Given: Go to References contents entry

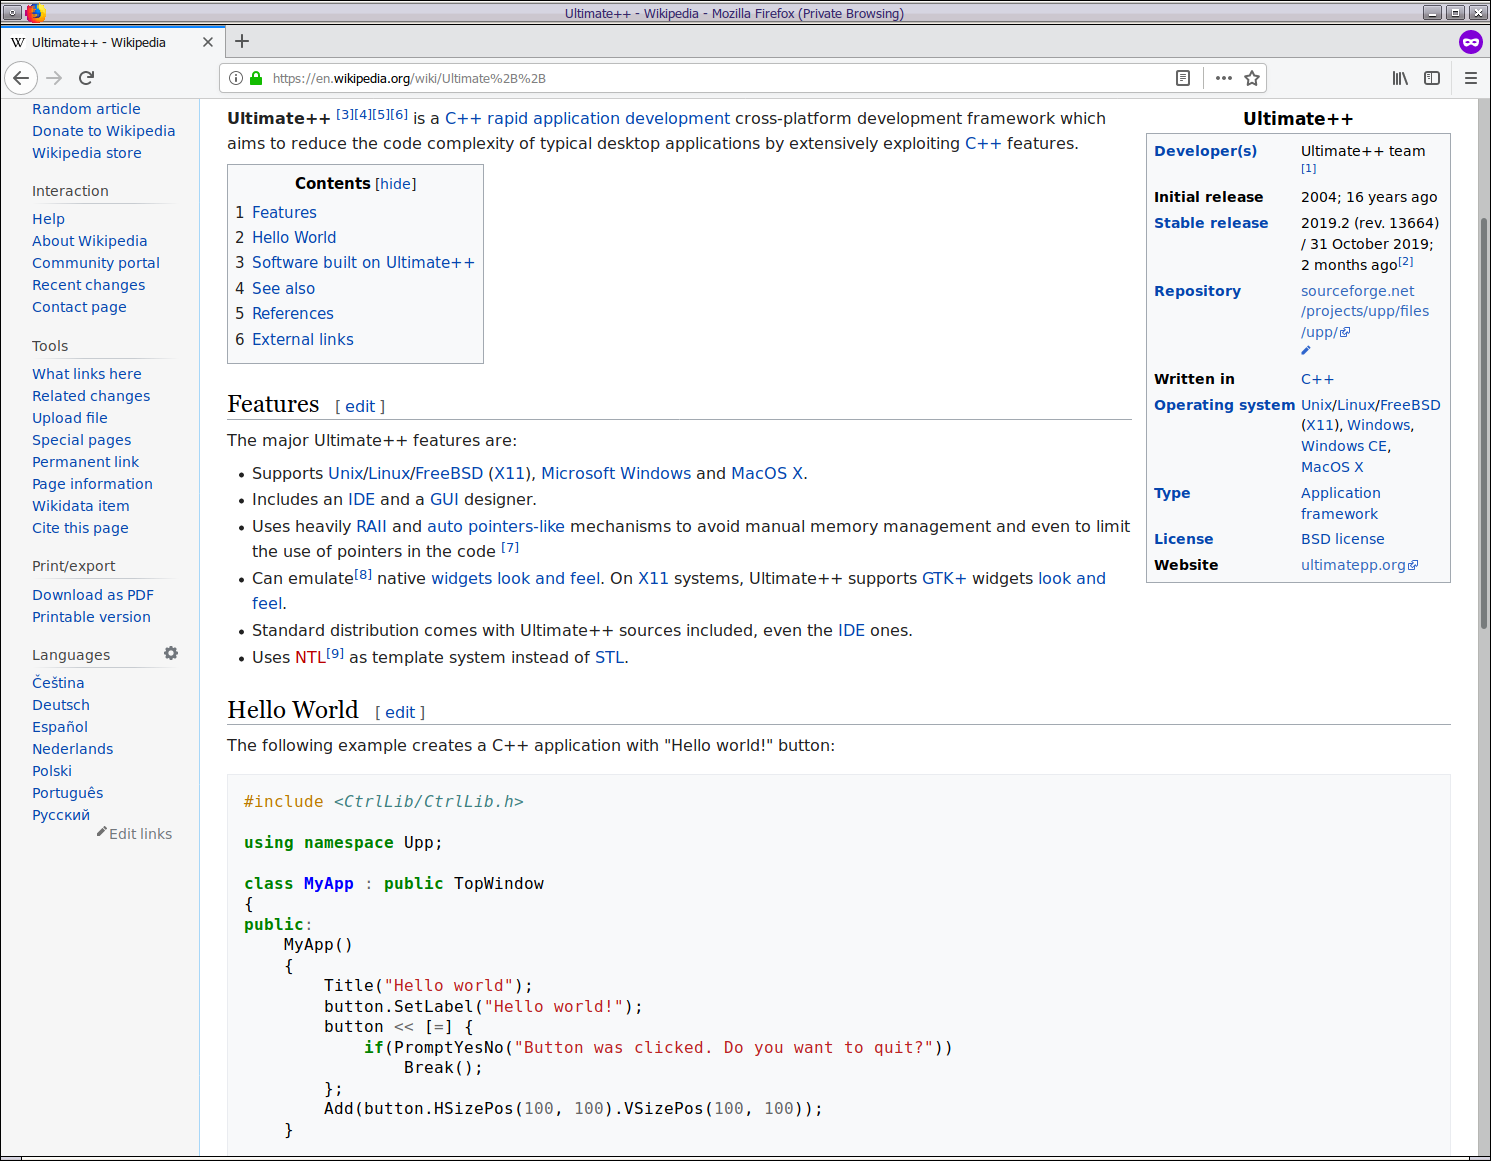Looking at the screenshot, I should click(x=293, y=313).
